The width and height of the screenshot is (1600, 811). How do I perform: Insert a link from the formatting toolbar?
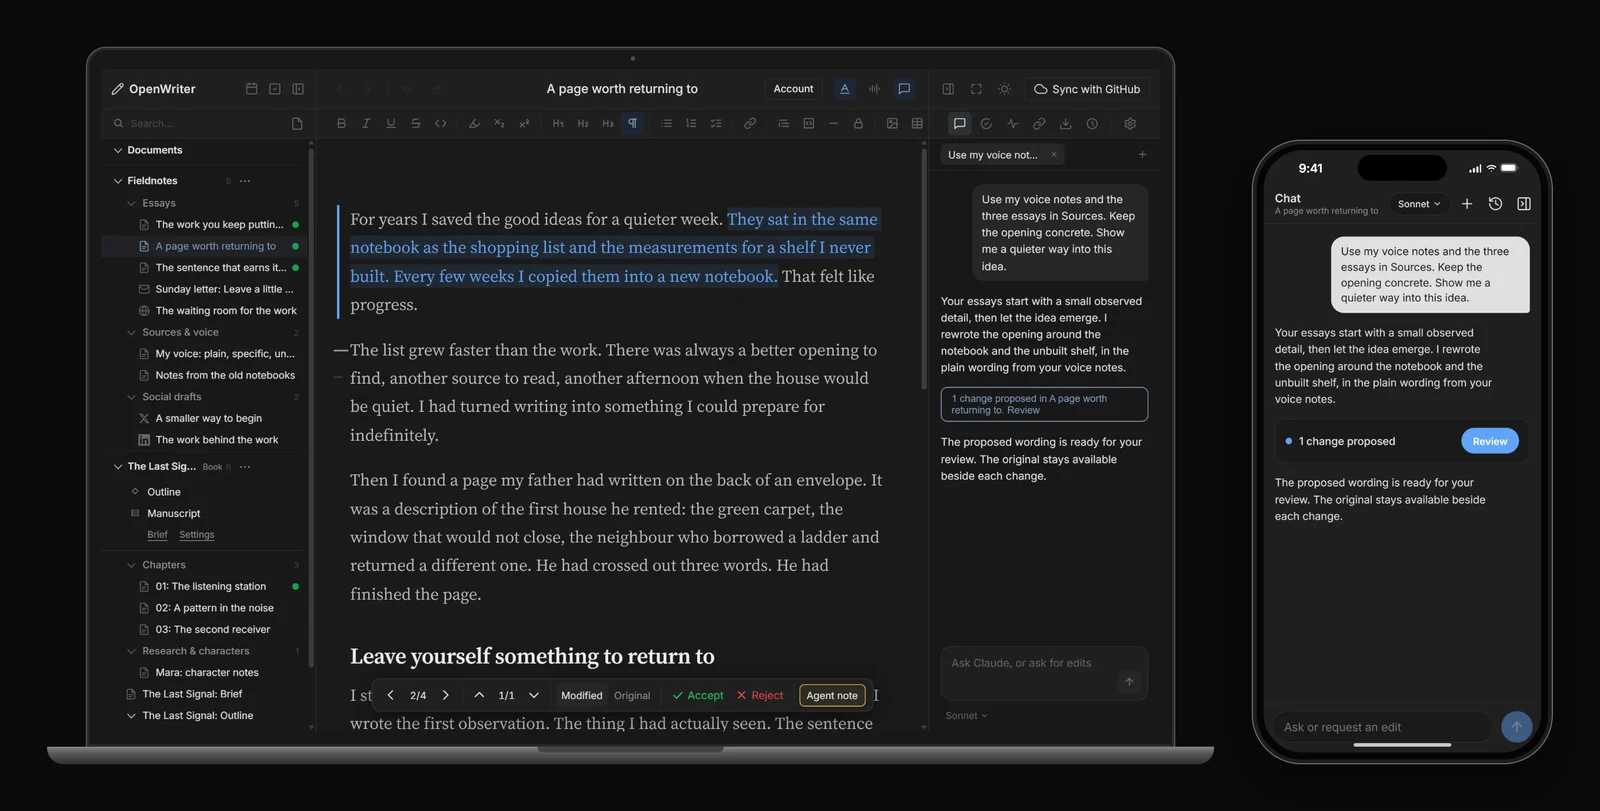click(749, 124)
